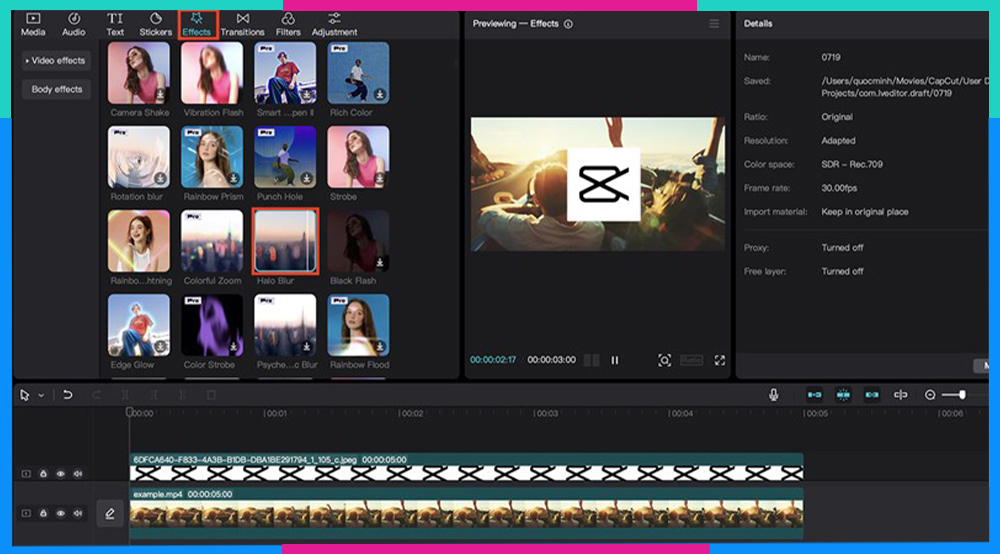Download the Black Flash effect
Viewport: 1000px width, 554px height.
(379, 262)
